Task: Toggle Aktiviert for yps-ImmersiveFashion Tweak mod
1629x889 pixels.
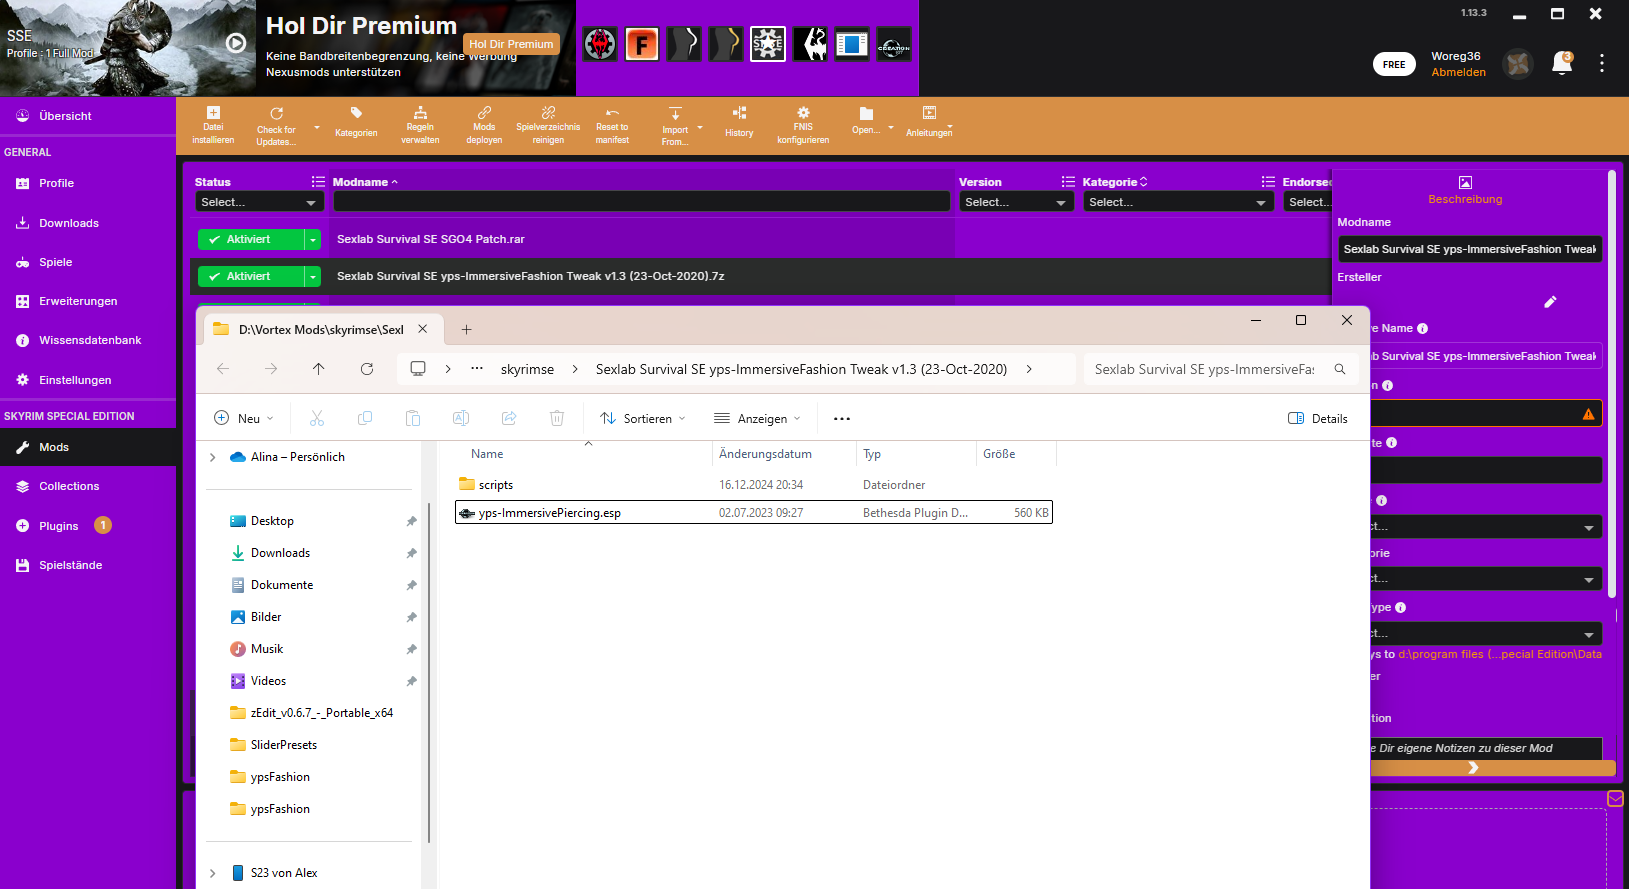Action: tap(250, 276)
